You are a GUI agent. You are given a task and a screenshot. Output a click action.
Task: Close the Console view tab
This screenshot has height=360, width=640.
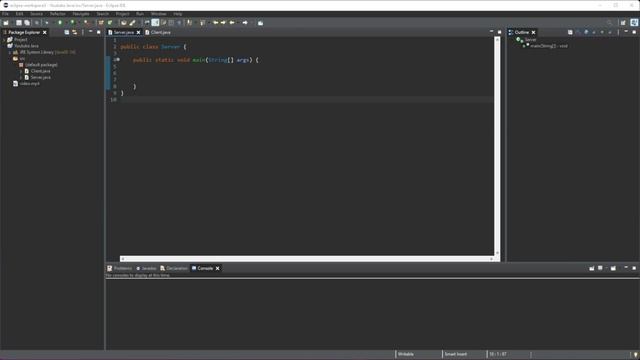coord(218,268)
